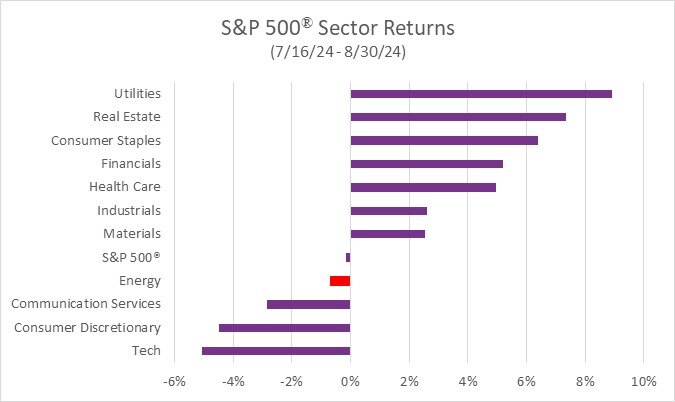
Task: Select the Financials bar
Action: [426, 164]
